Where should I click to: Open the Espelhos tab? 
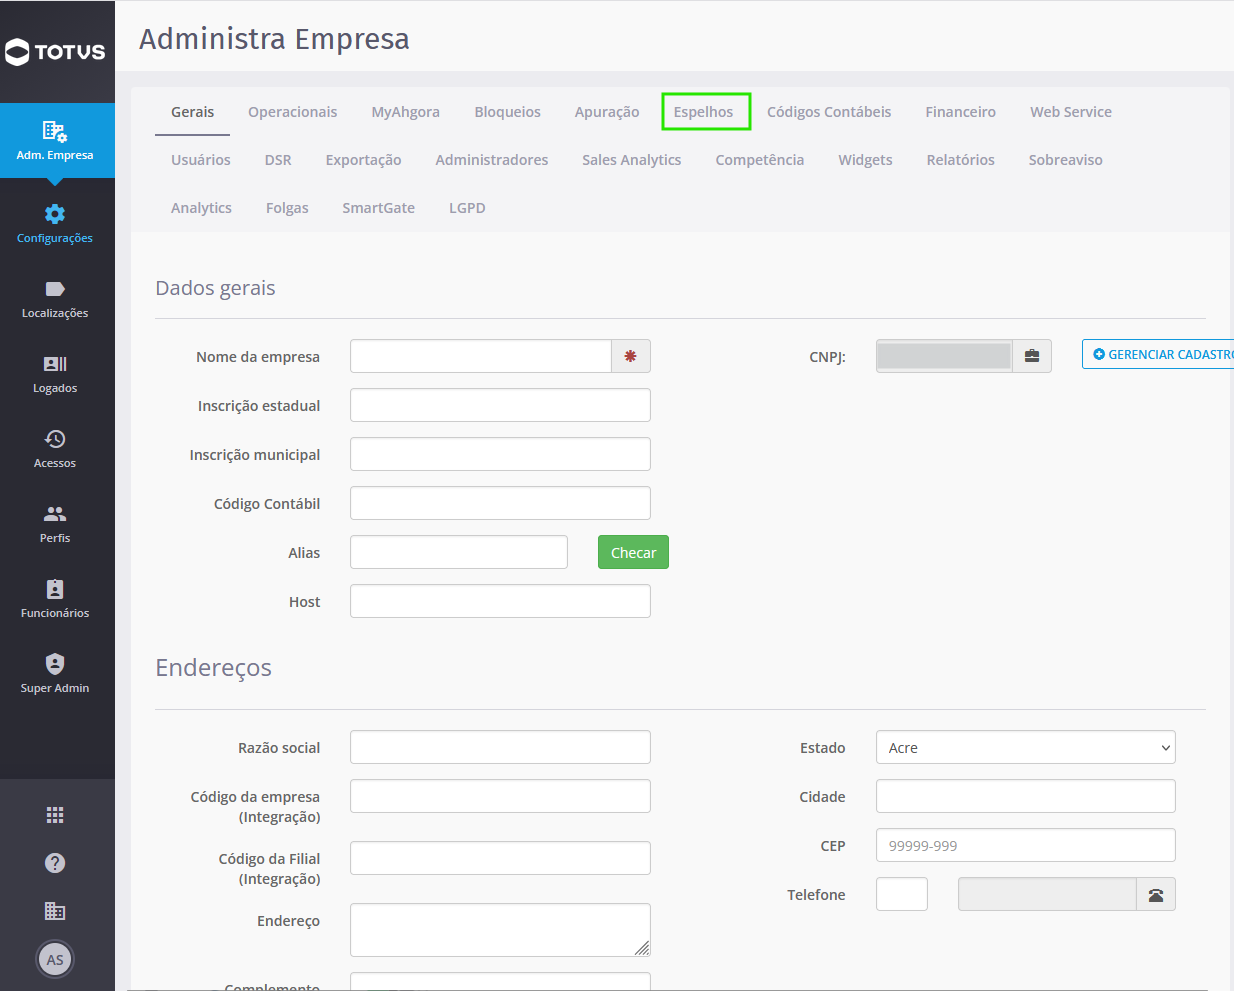704,112
